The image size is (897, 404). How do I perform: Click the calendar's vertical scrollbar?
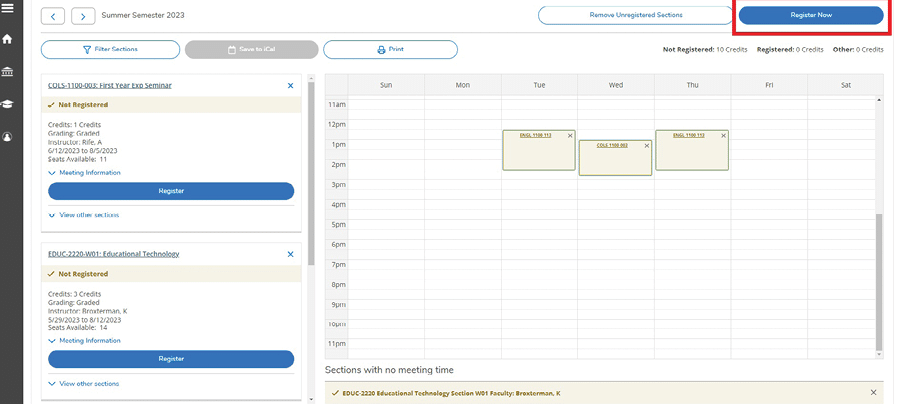(x=880, y=280)
